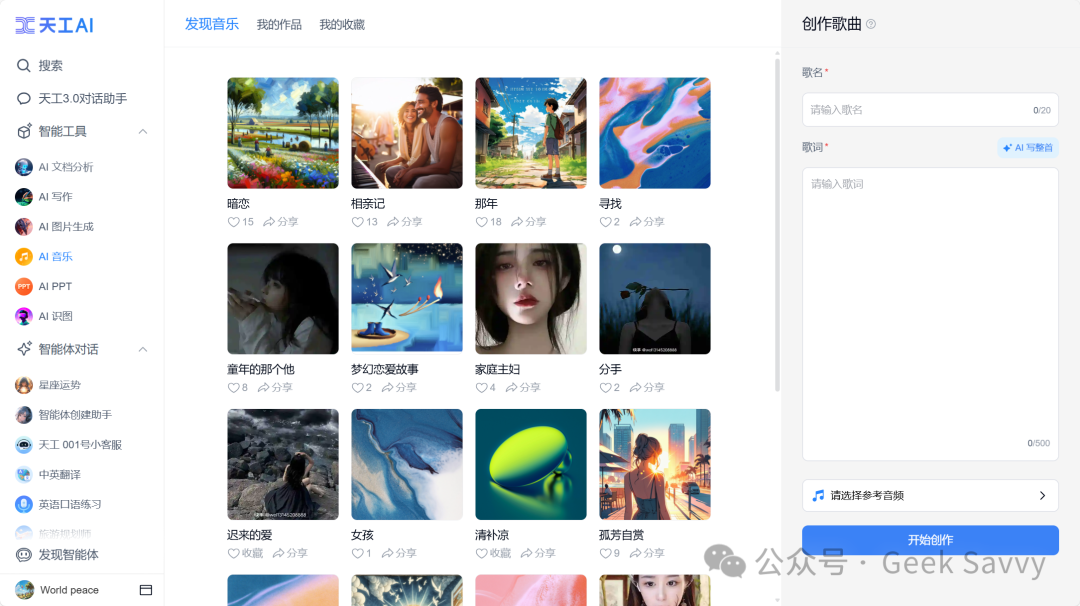1080x606 pixels.
Task: Open the World peace user profile
Action: (57, 590)
